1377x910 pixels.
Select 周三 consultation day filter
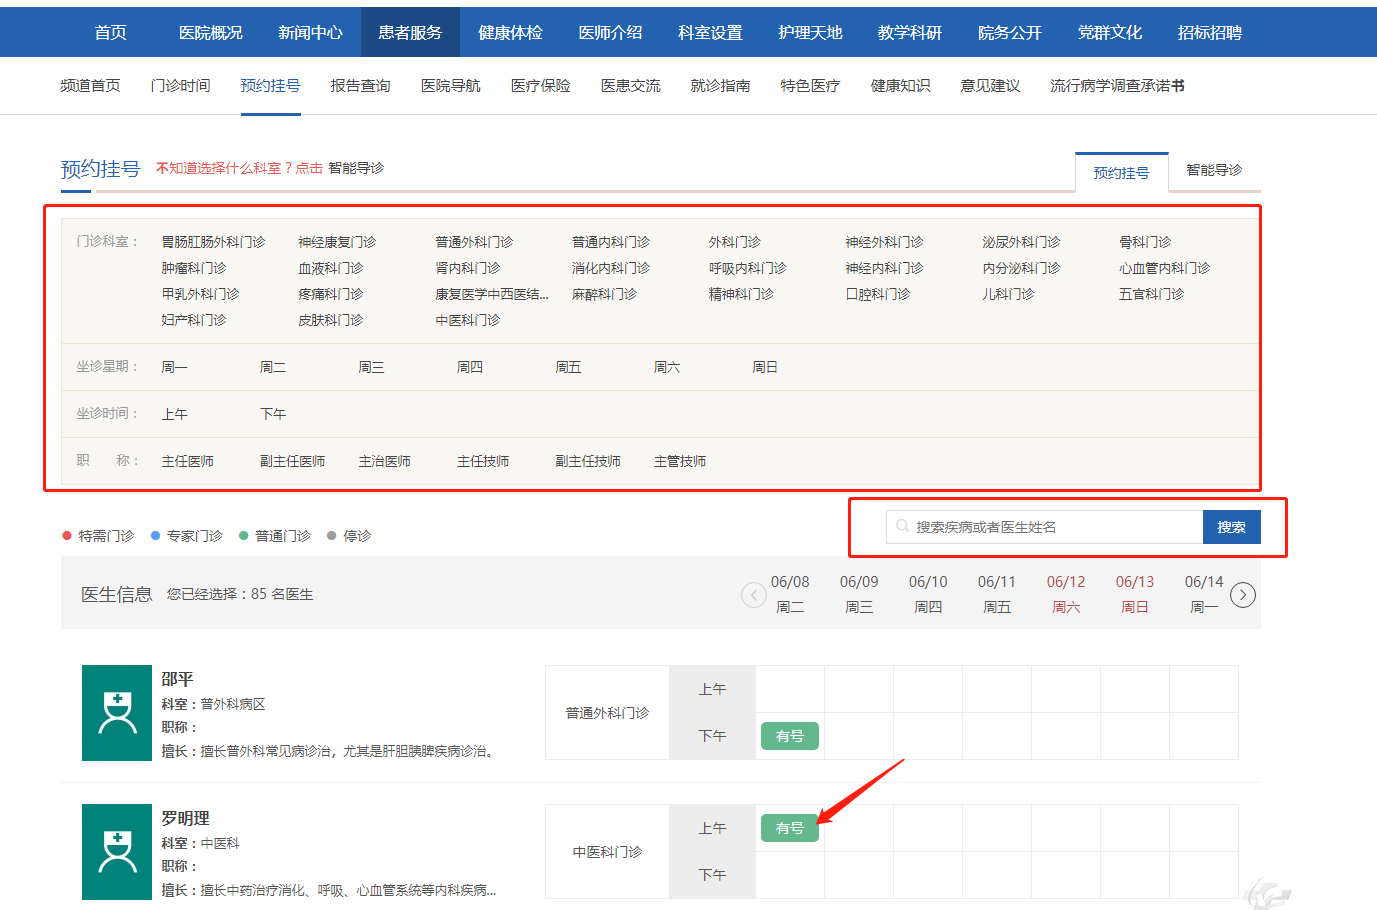(x=371, y=367)
